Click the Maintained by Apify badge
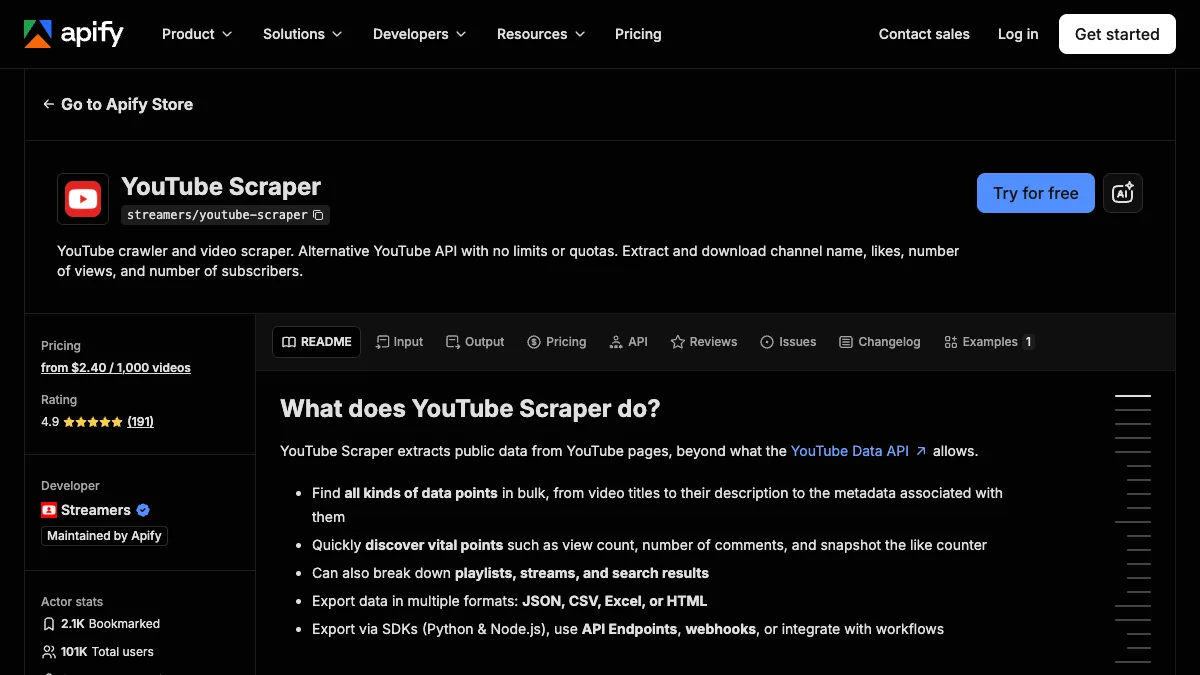This screenshot has width=1200, height=675. [x=104, y=536]
